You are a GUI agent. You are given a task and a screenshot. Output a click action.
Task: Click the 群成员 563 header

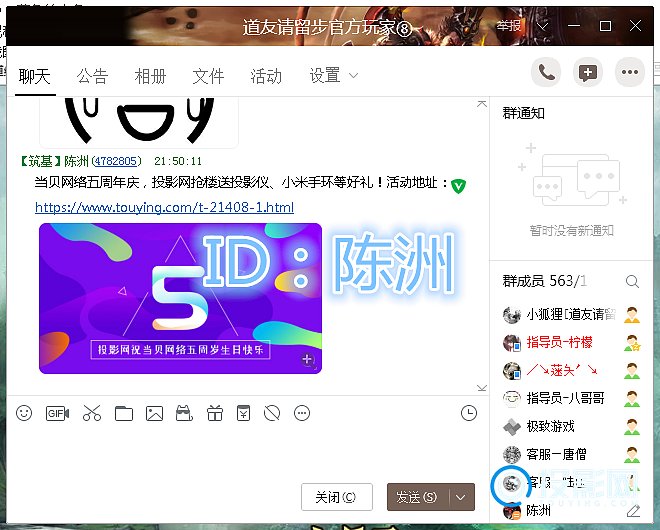tap(544, 281)
